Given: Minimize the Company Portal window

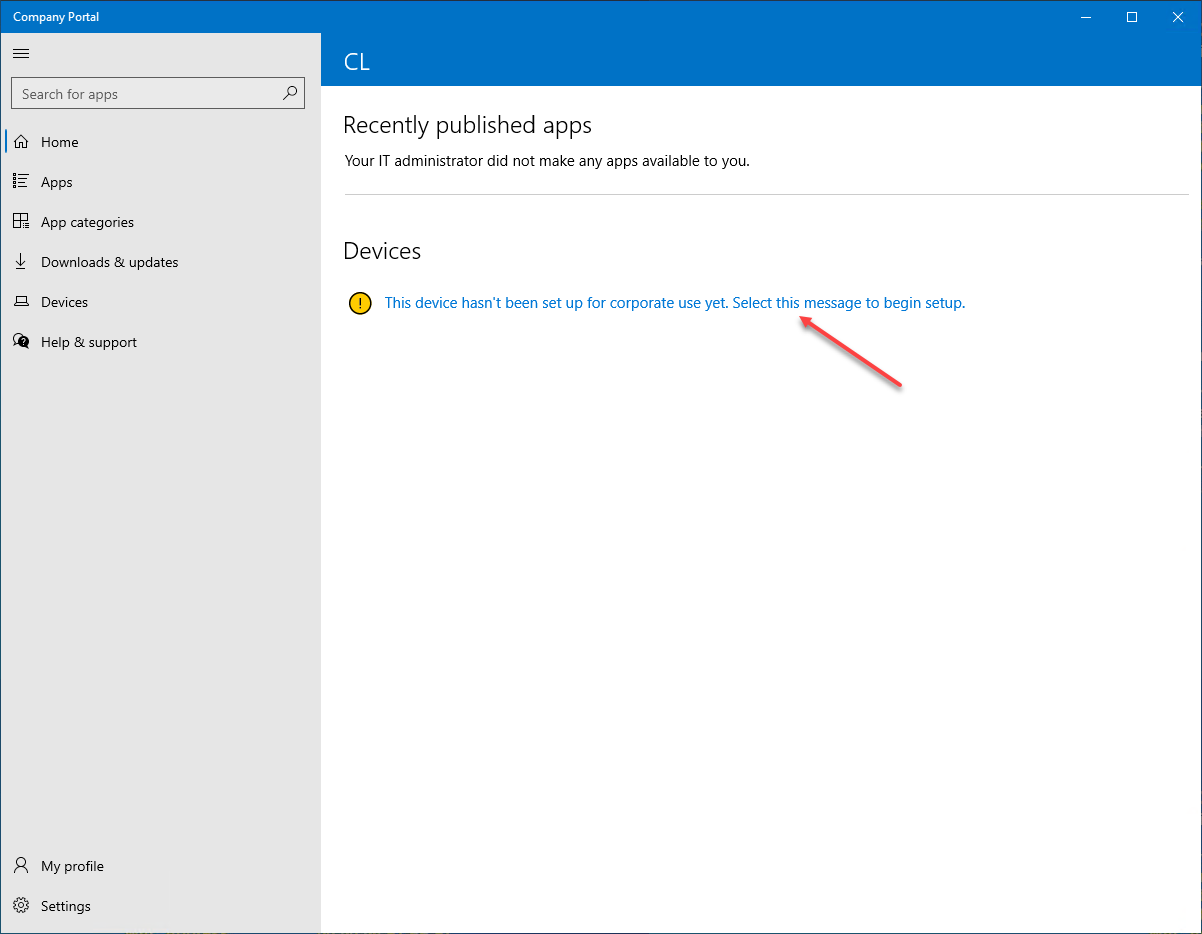Looking at the screenshot, I should [1086, 17].
